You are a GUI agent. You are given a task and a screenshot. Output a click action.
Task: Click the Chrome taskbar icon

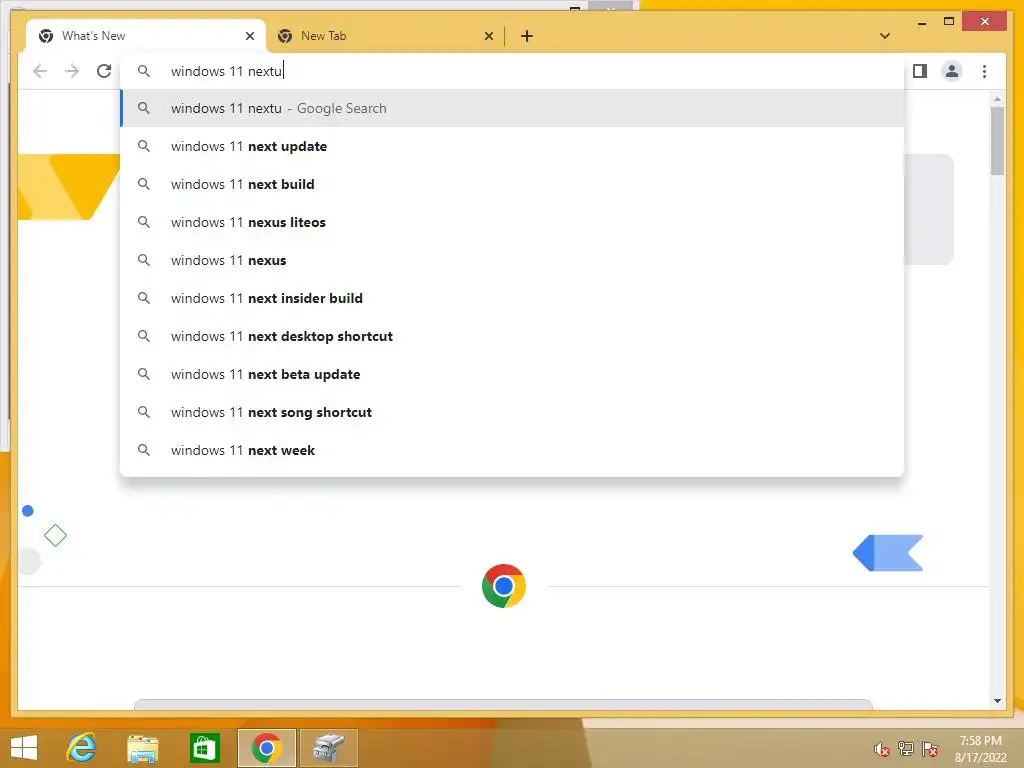tap(266, 748)
